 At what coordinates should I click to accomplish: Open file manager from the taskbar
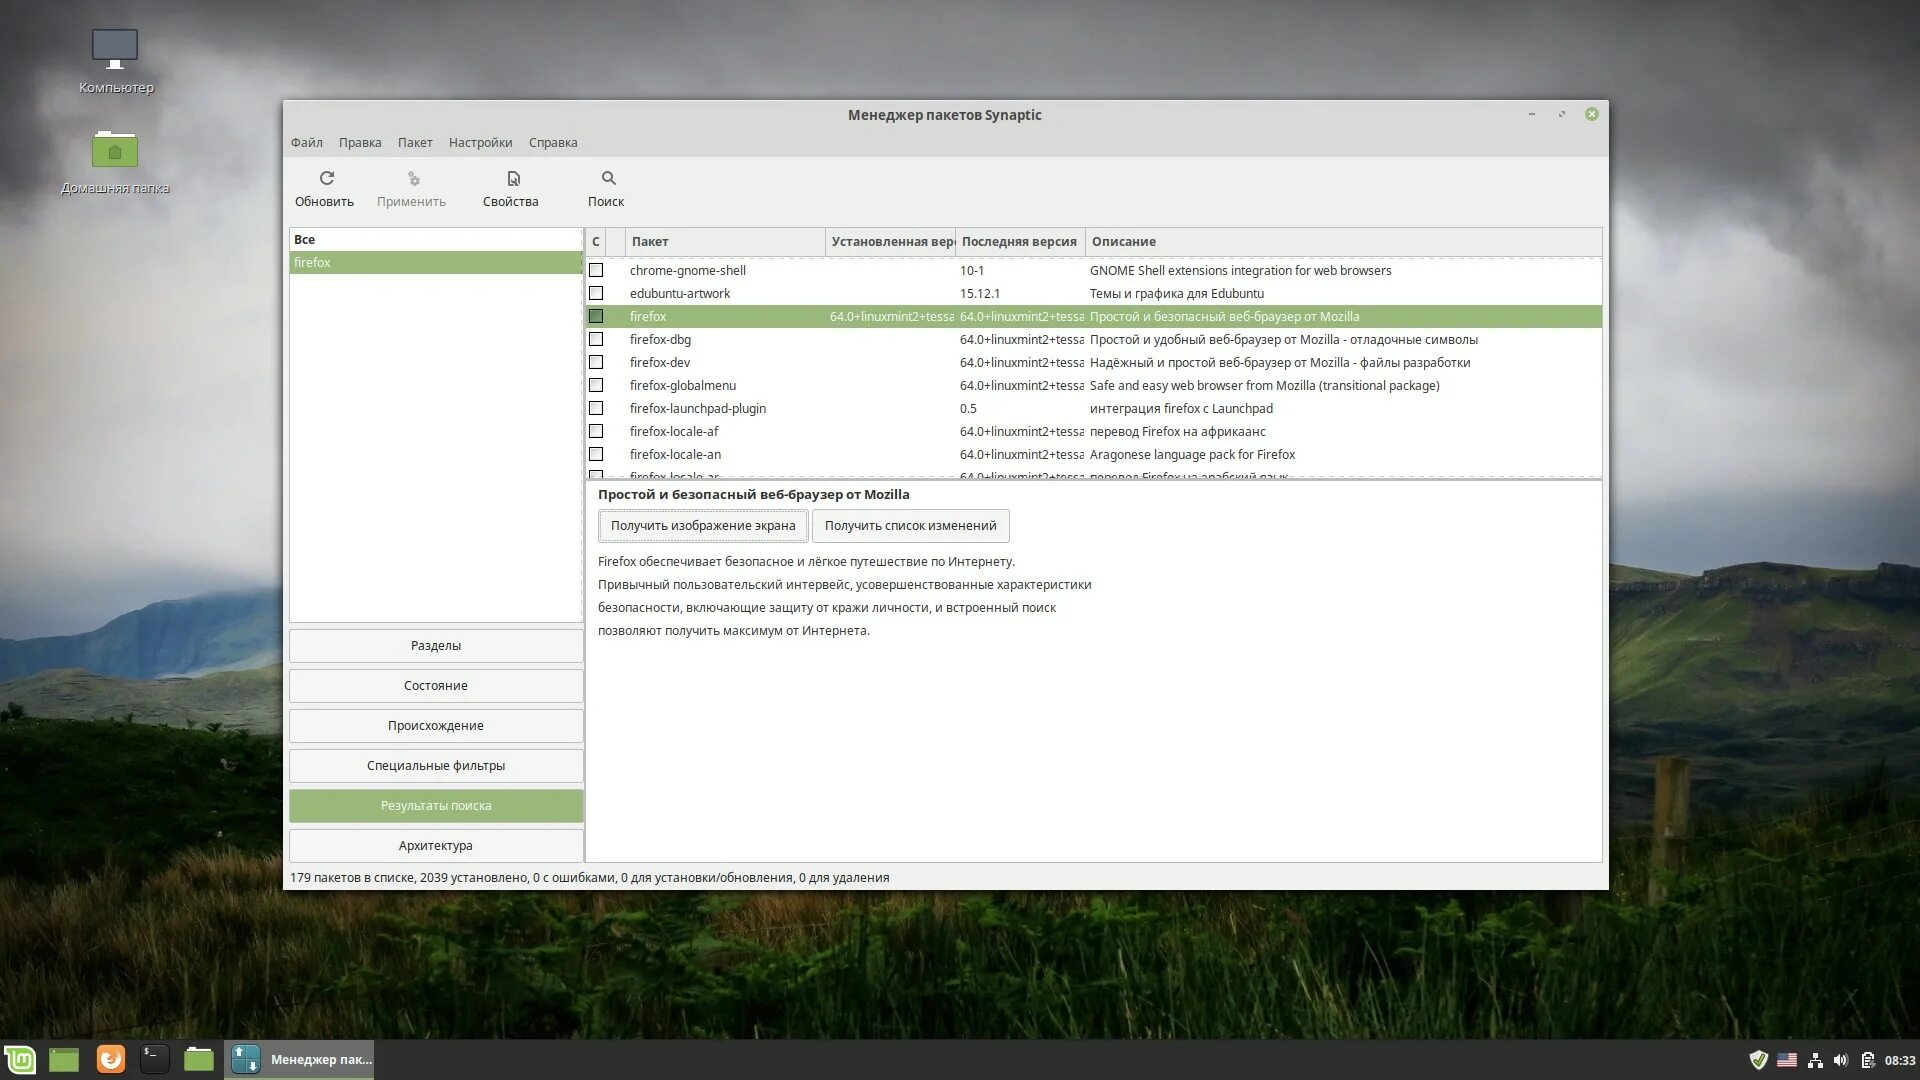tap(199, 1059)
